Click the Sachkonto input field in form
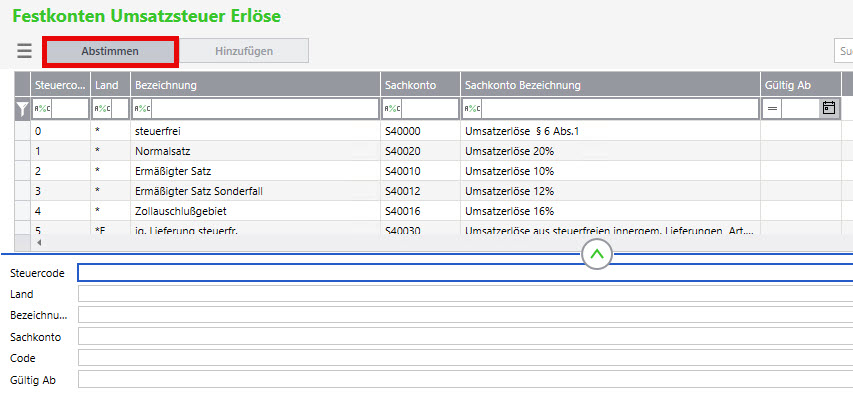This screenshot has width=853, height=409. [465, 337]
